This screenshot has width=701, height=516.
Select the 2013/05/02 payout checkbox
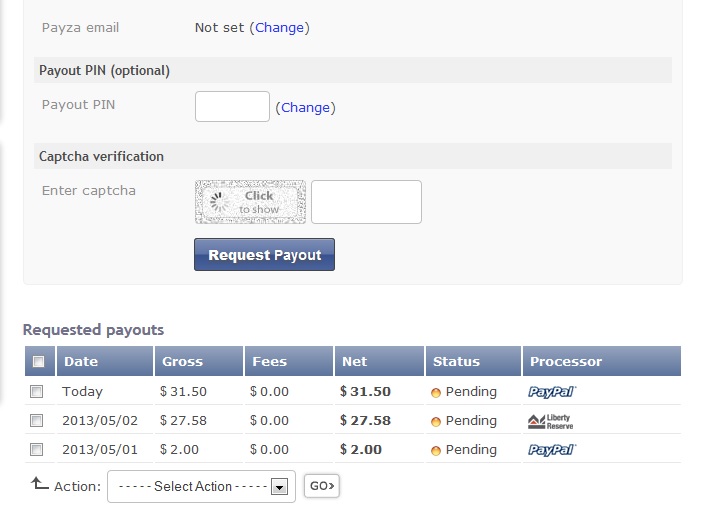(x=37, y=421)
